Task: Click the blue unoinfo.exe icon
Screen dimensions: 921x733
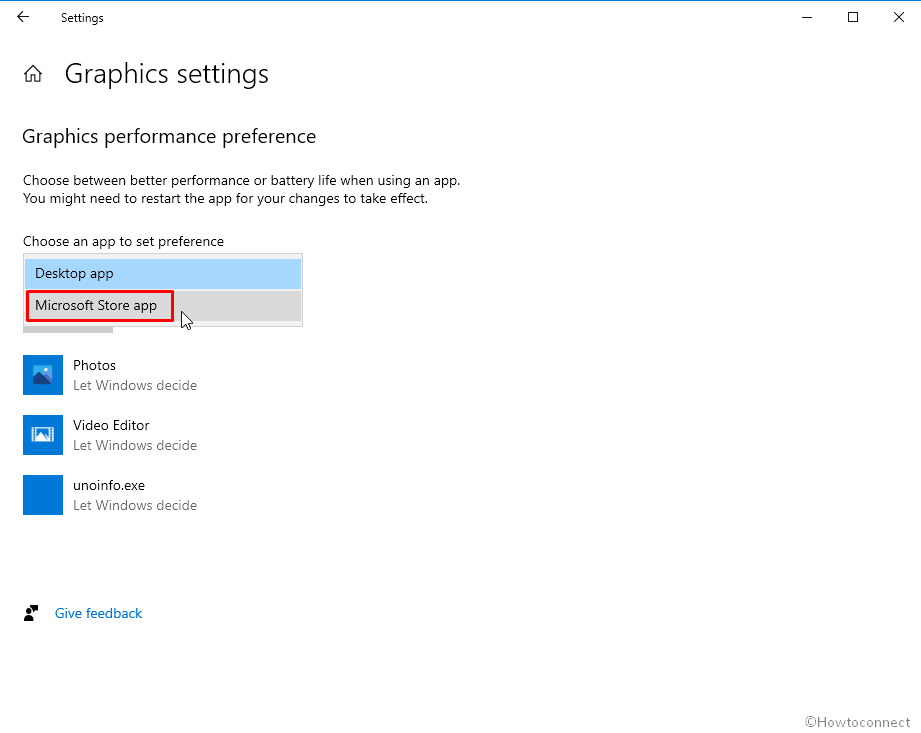Action: point(43,495)
